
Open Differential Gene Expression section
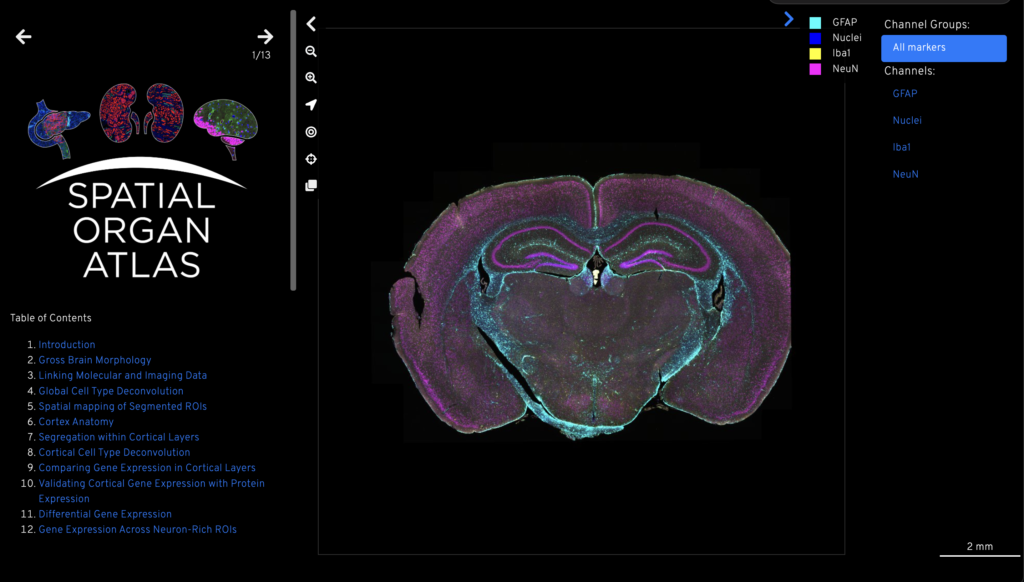pos(105,514)
